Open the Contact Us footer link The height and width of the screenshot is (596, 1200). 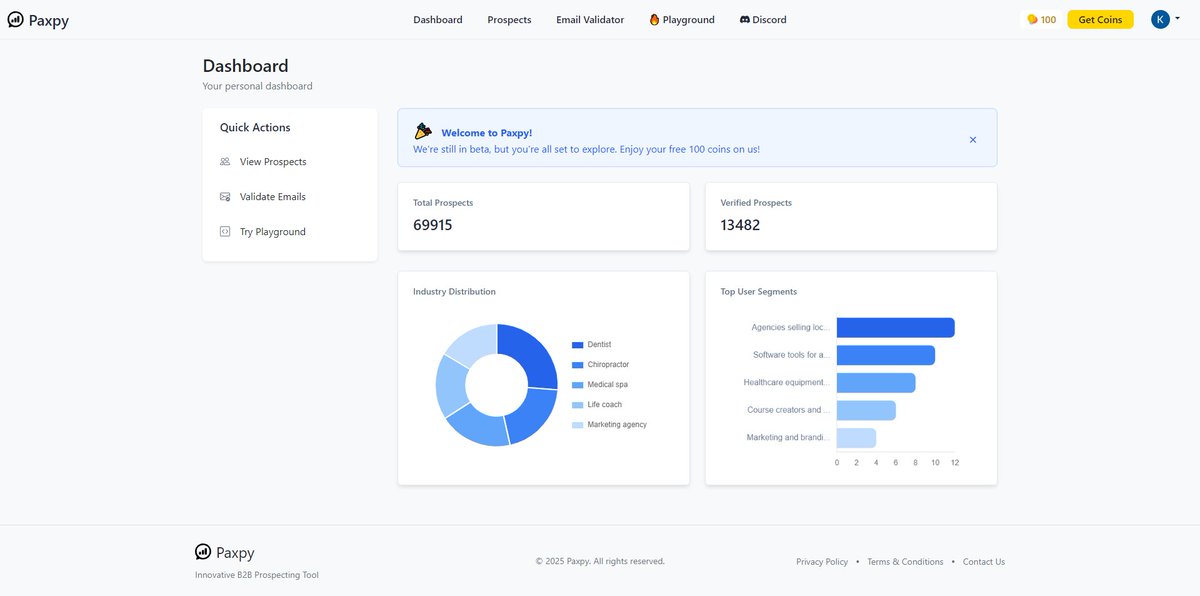pos(984,562)
